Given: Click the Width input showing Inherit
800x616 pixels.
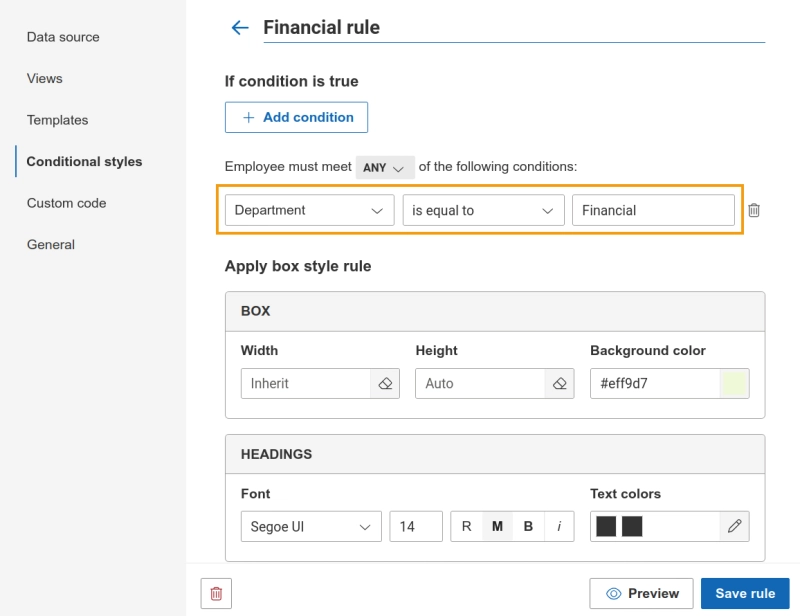Looking at the screenshot, I should click(x=305, y=383).
